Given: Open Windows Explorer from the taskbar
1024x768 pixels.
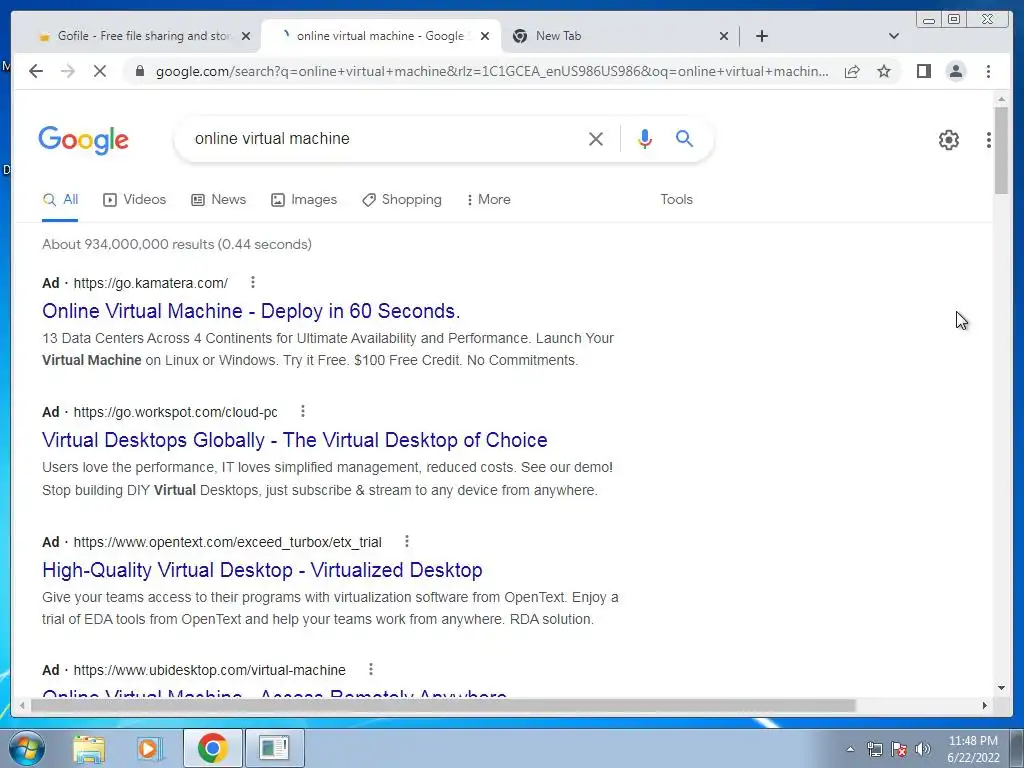Looking at the screenshot, I should [x=89, y=748].
